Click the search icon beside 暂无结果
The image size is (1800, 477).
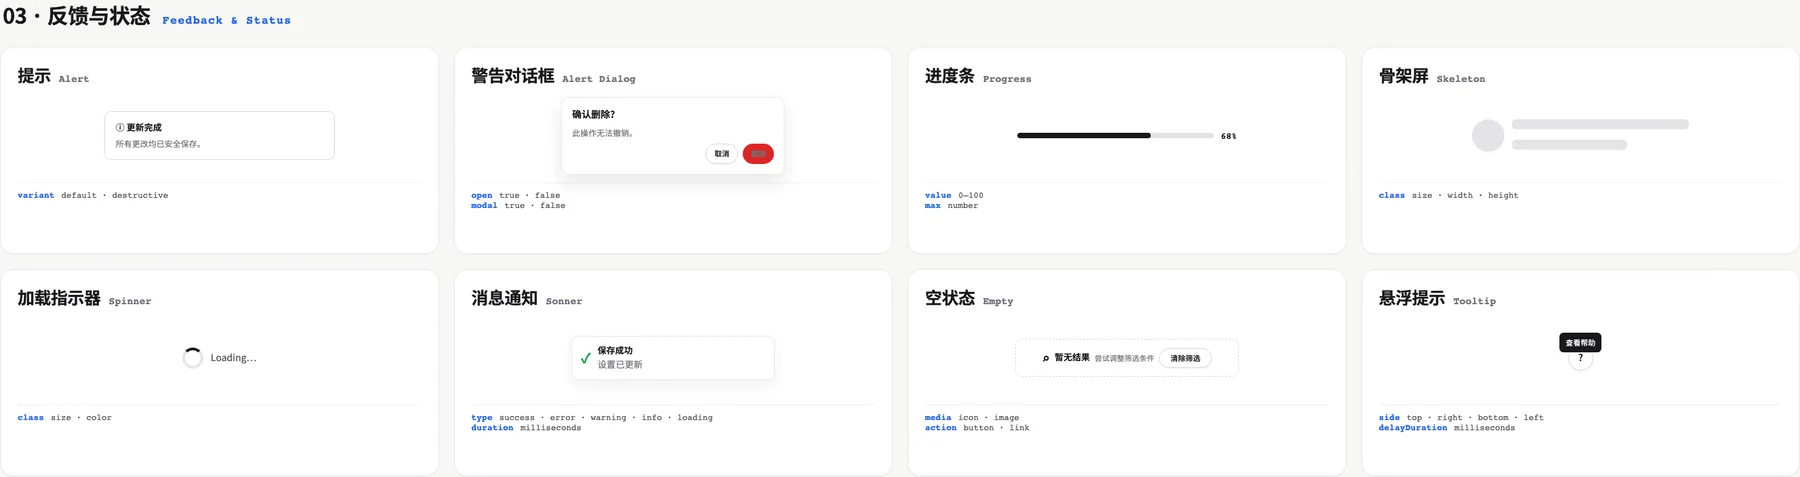pos(1046,358)
